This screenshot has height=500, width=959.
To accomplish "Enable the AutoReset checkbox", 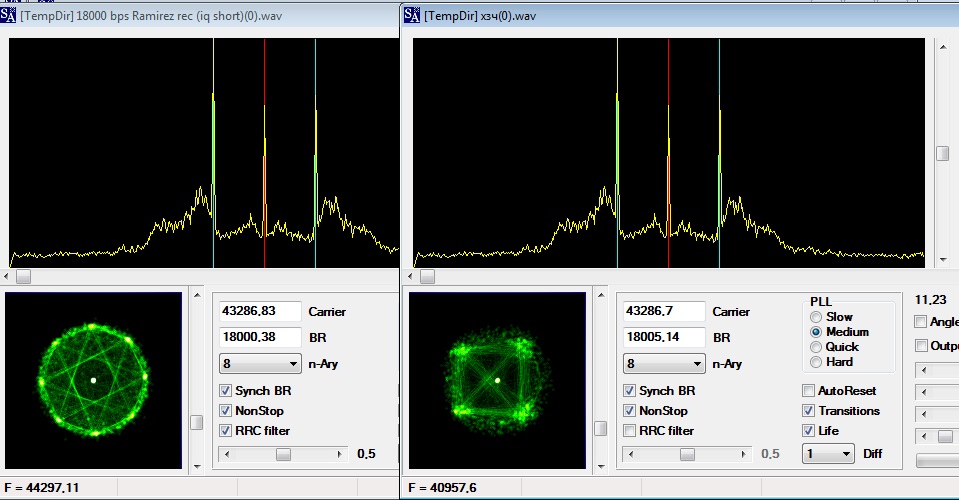I will 809,391.
